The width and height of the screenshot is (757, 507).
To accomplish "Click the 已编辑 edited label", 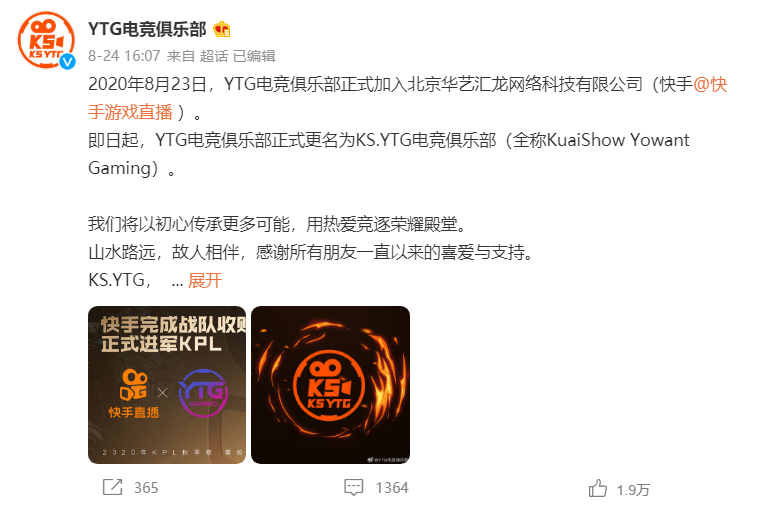I will pyautogui.click(x=254, y=56).
